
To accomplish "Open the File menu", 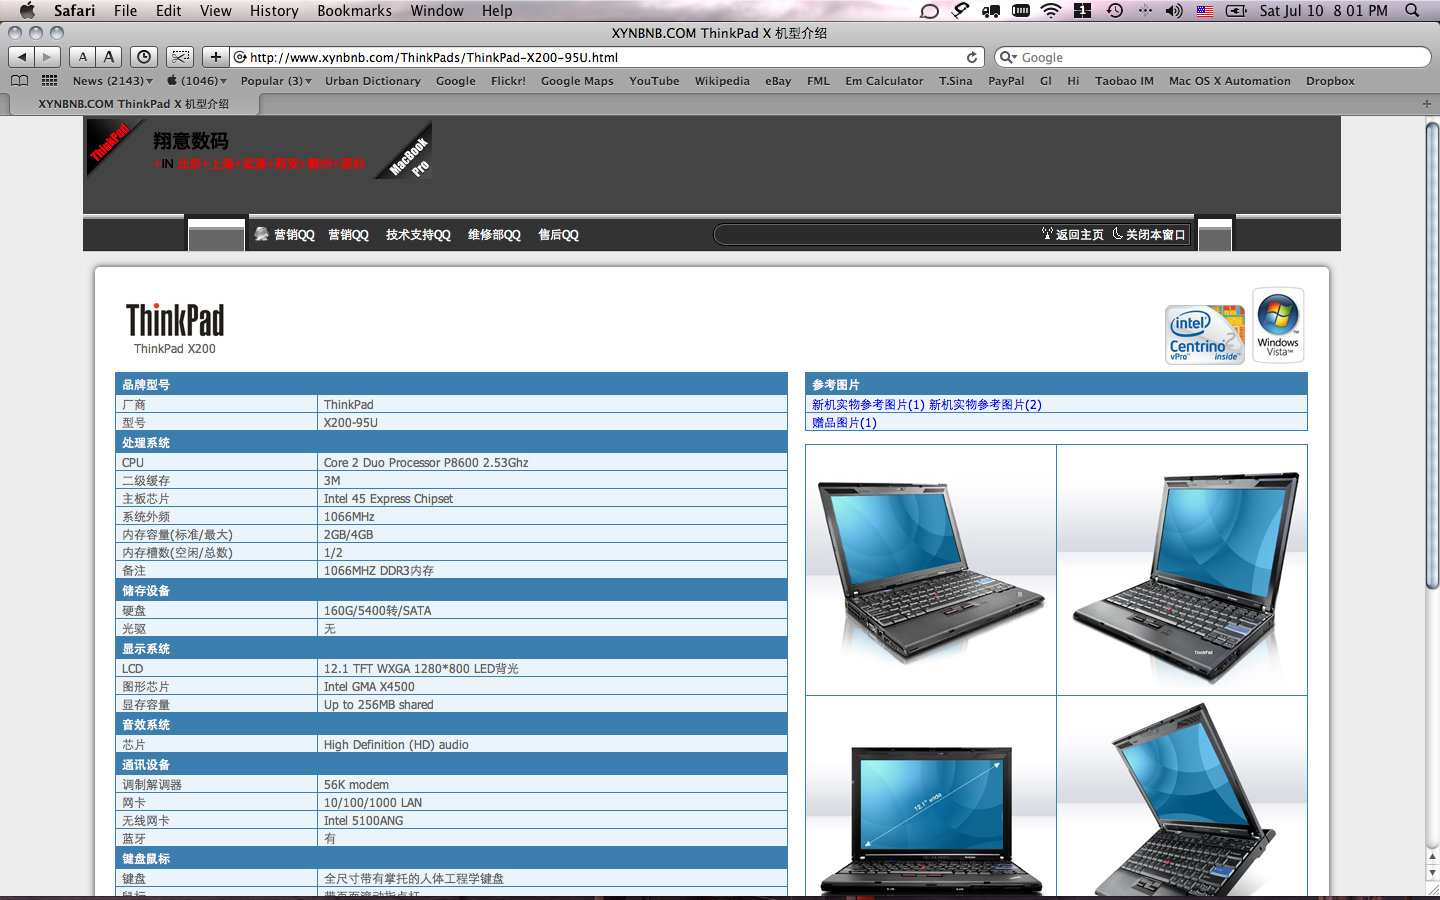I will [x=125, y=10].
